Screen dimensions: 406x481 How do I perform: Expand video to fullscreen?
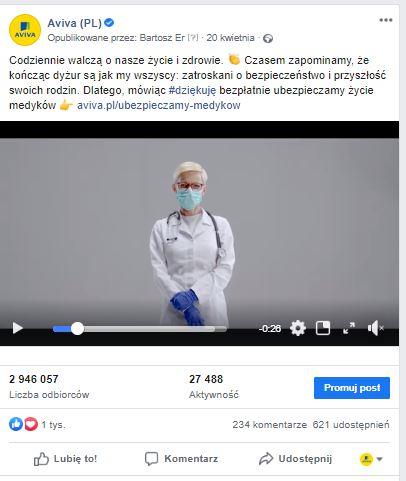349,328
